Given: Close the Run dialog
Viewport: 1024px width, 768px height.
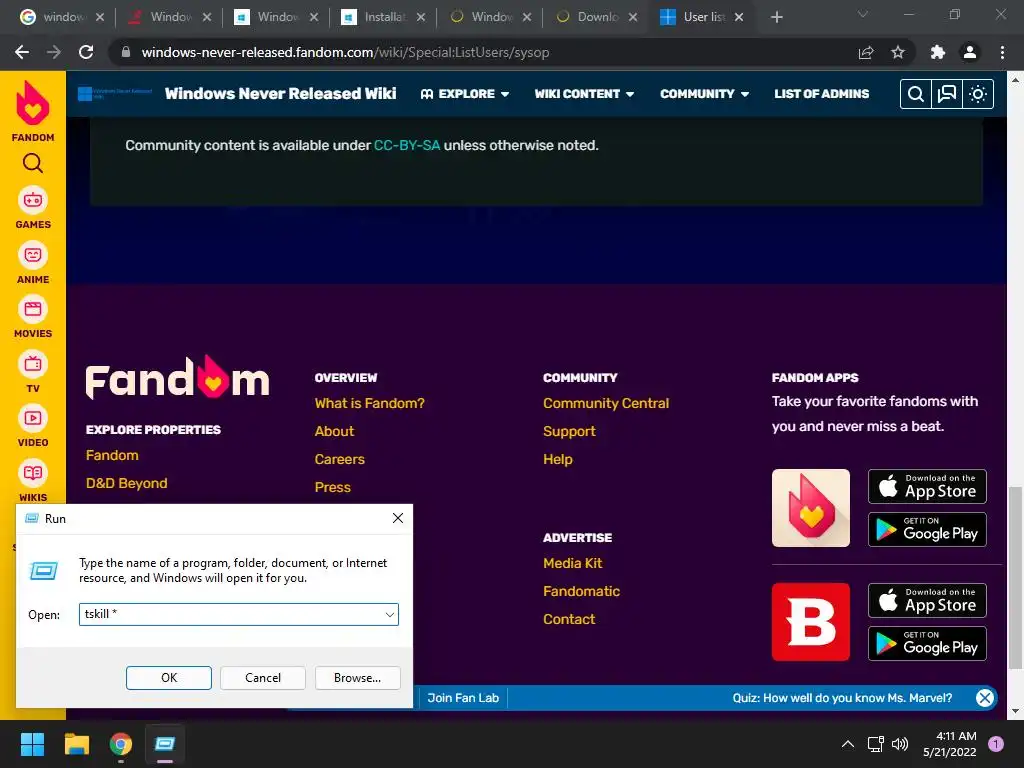Looking at the screenshot, I should pyautogui.click(x=398, y=519).
